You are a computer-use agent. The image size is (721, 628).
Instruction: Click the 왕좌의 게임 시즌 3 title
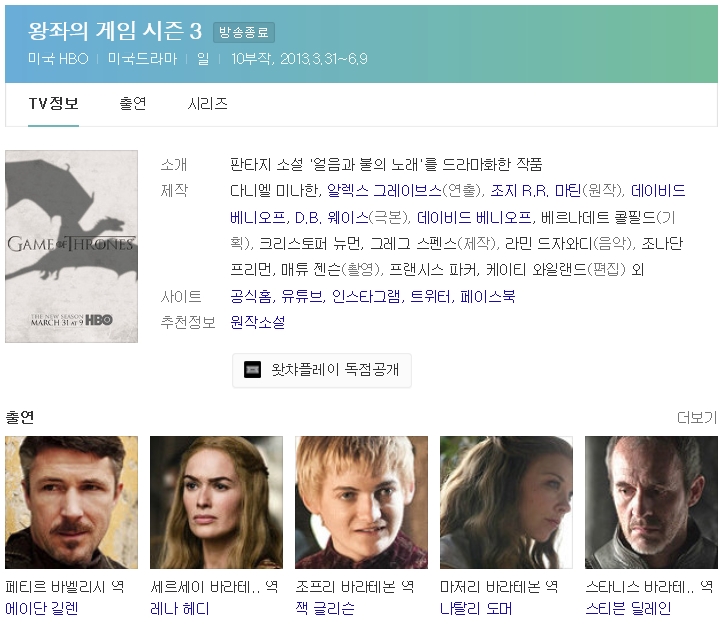point(116,31)
